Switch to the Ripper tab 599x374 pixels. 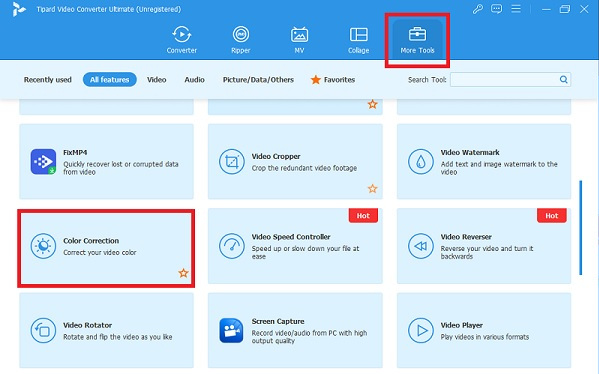click(241, 40)
